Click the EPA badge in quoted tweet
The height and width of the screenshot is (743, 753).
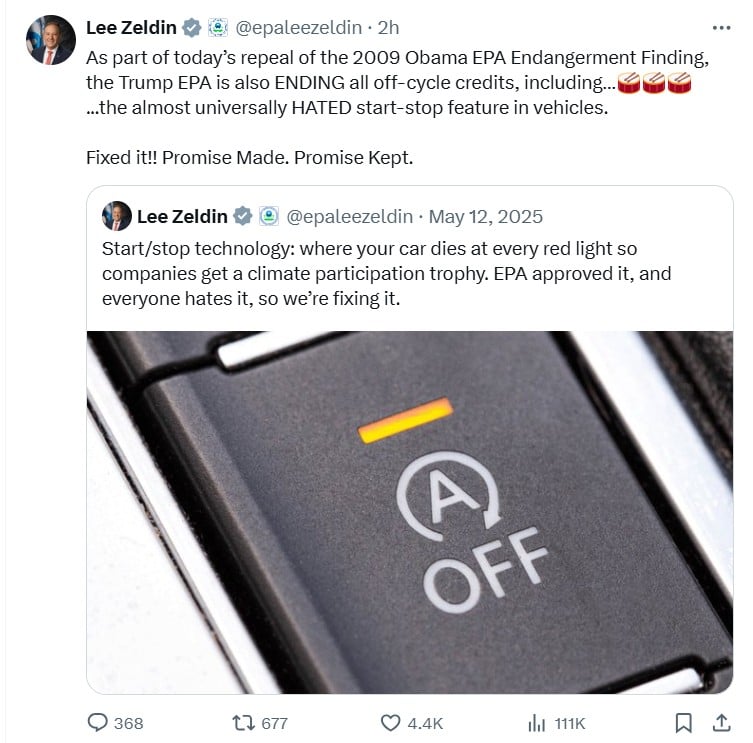pyautogui.click(x=268, y=216)
